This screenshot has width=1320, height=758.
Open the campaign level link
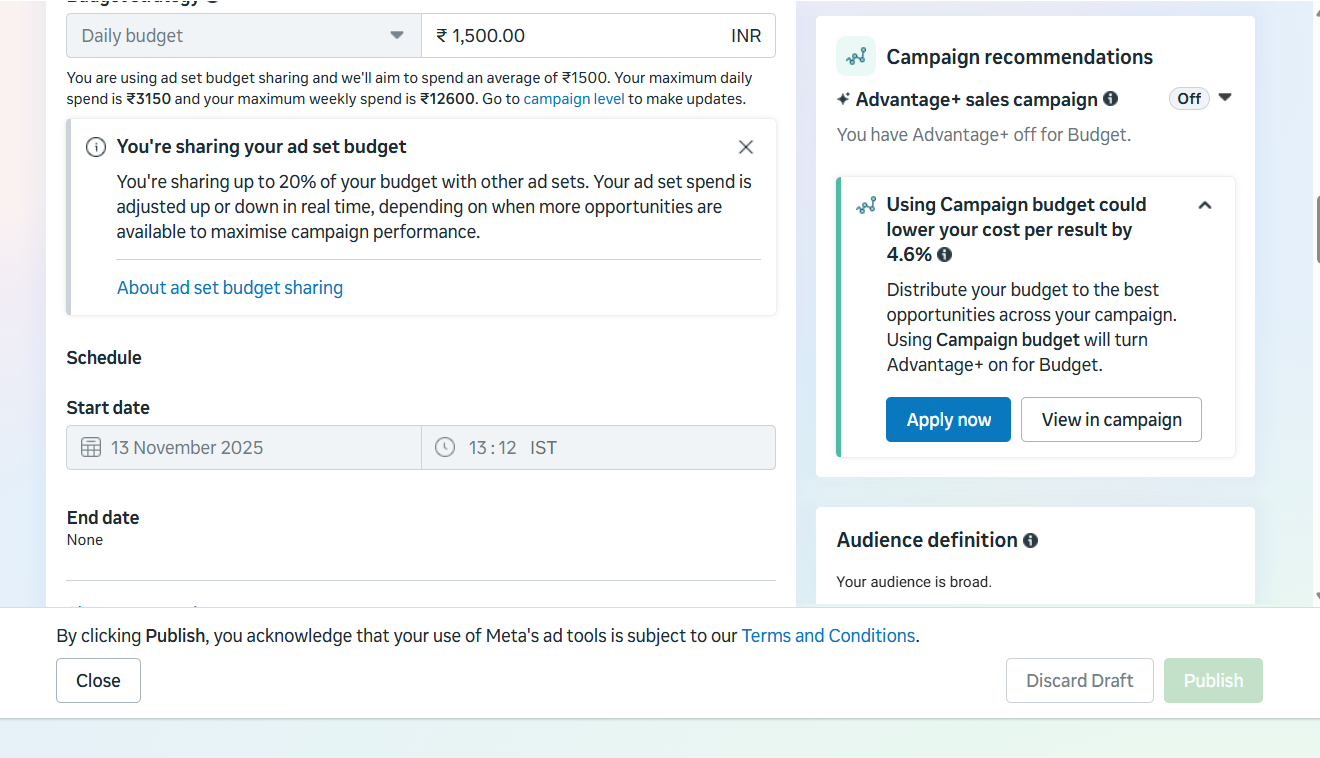[x=574, y=99]
